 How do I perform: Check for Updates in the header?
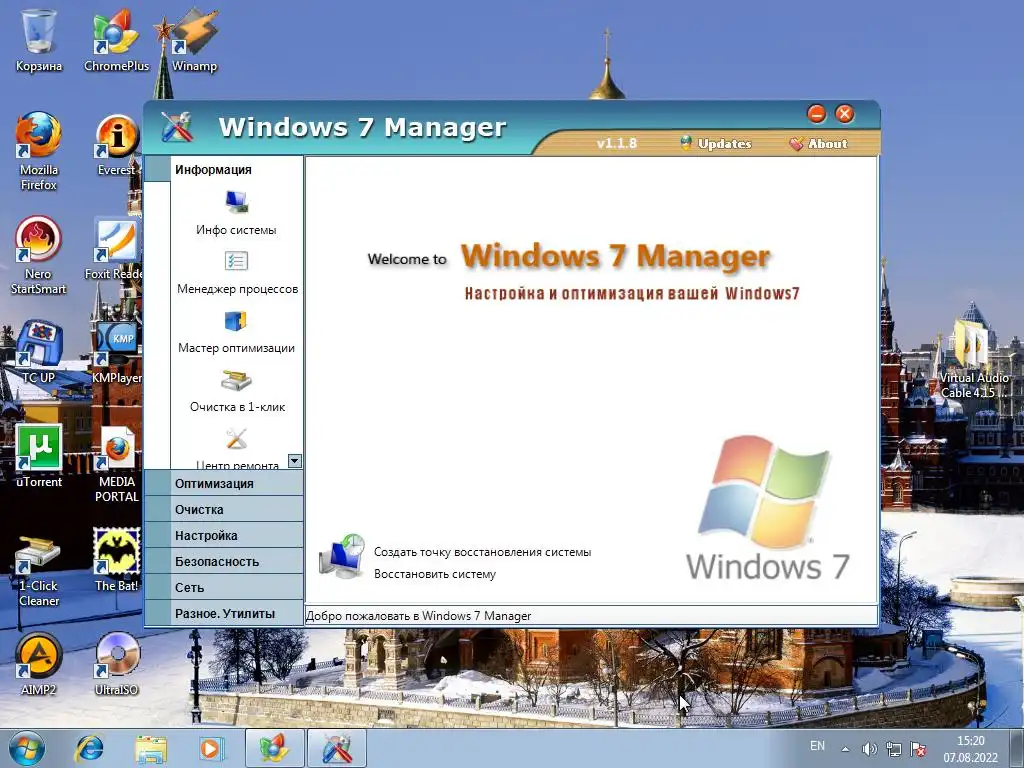click(x=716, y=144)
